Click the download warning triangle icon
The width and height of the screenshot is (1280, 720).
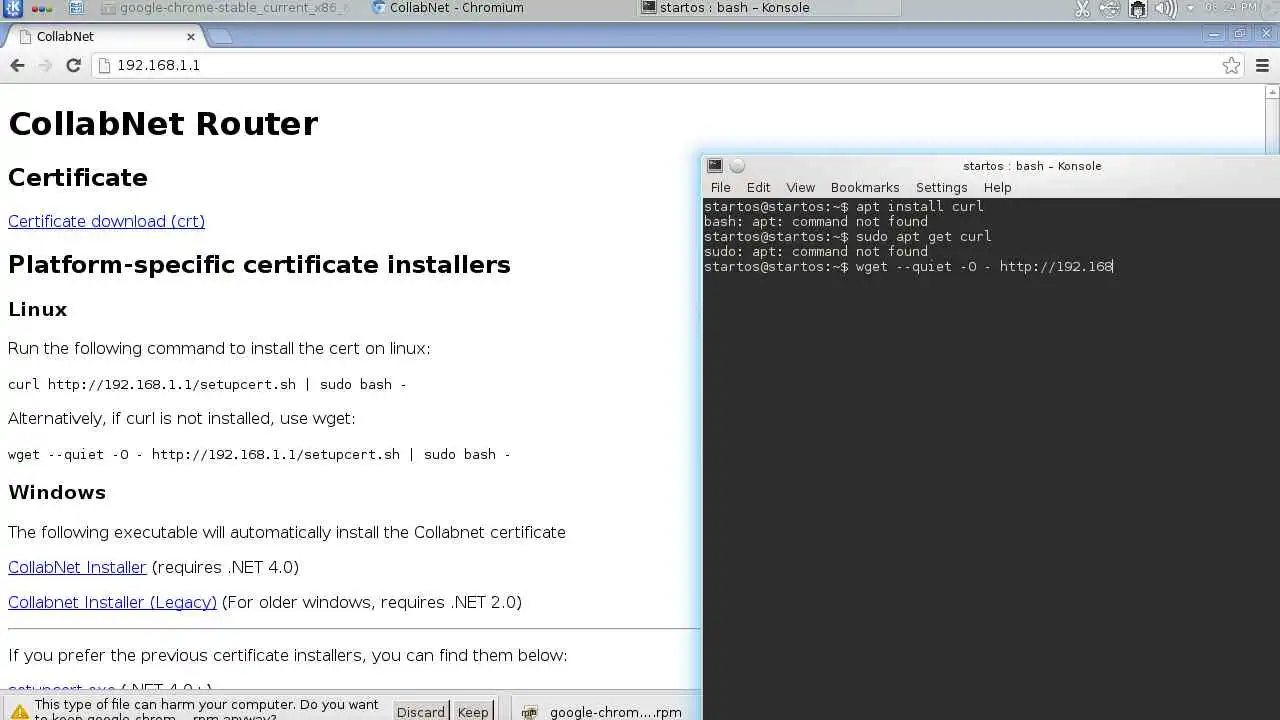(19, 712)
